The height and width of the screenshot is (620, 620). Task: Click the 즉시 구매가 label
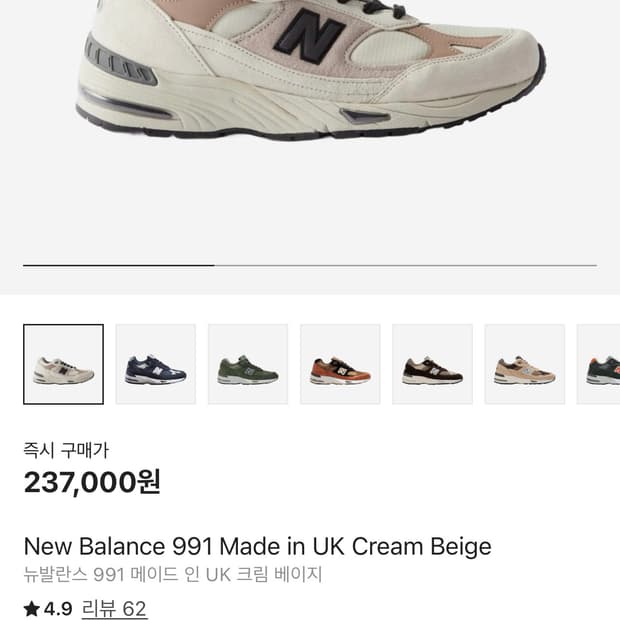point(66,450)
